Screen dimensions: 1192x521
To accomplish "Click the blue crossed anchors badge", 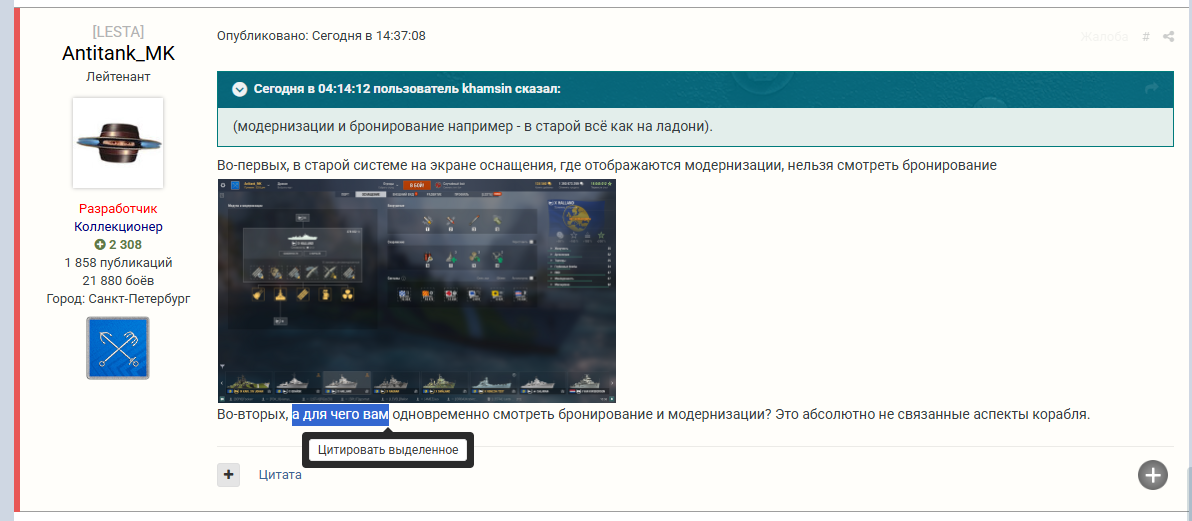I will coord(118,348).
